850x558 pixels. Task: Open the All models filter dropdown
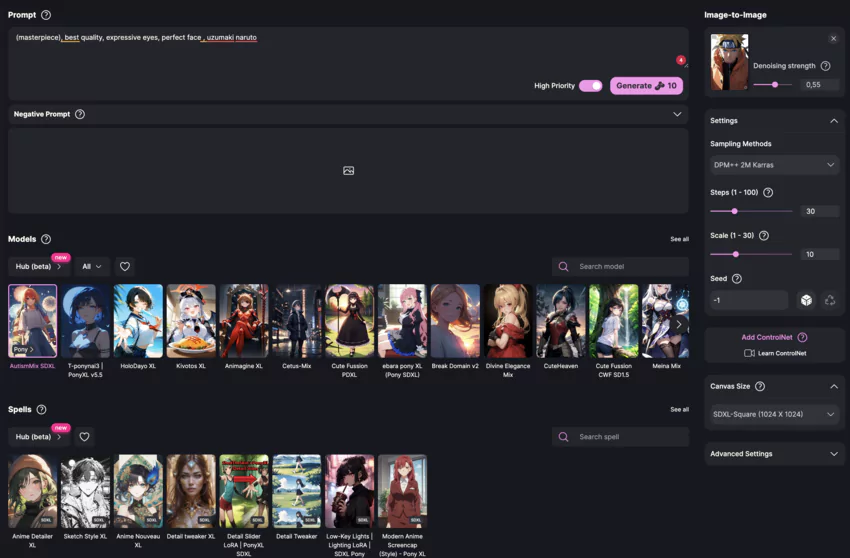click(92, 266)
